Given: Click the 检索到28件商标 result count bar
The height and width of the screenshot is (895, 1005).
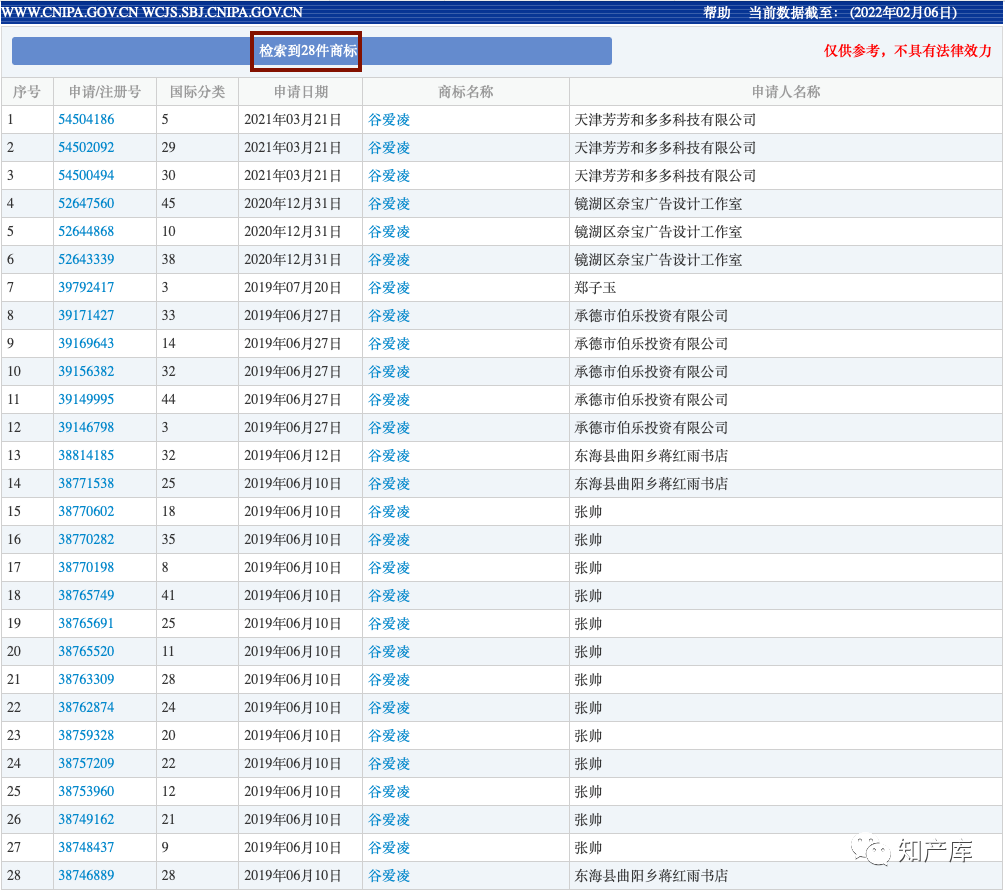Looking at the screenshot, I should 308,51.
